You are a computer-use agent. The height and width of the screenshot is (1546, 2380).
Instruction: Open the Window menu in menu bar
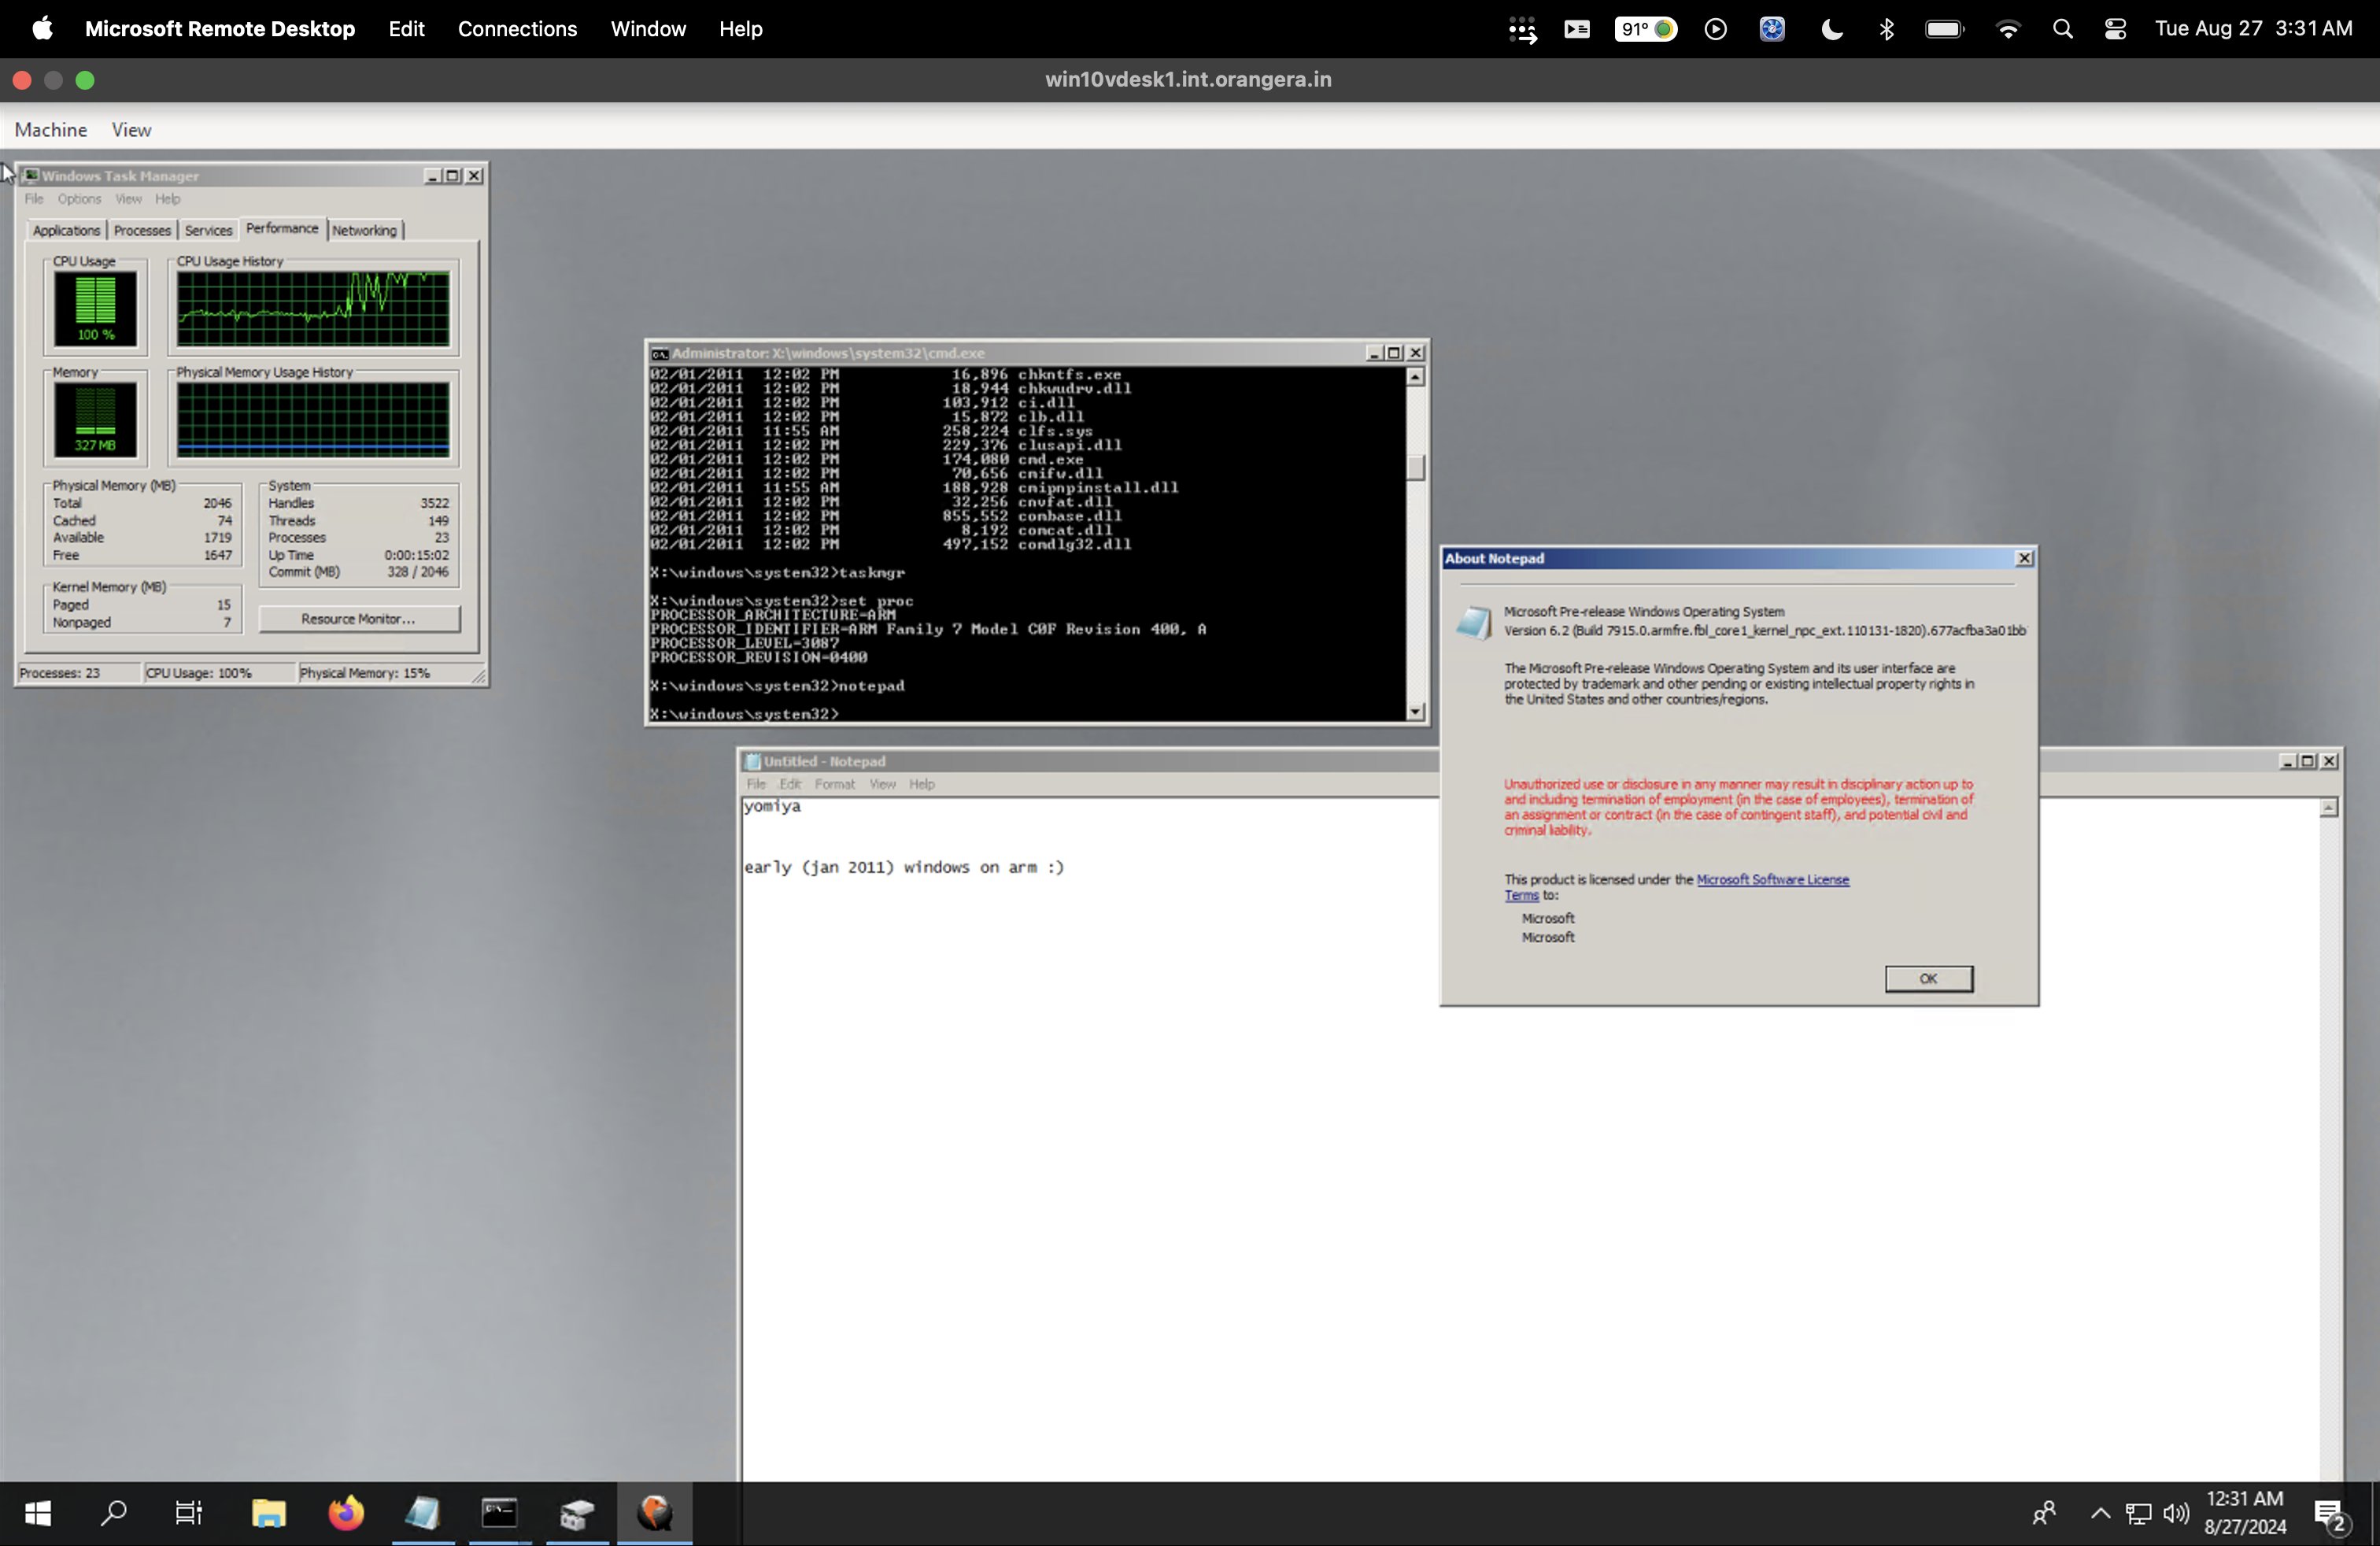pyautogui.click(x=648, y=29)
